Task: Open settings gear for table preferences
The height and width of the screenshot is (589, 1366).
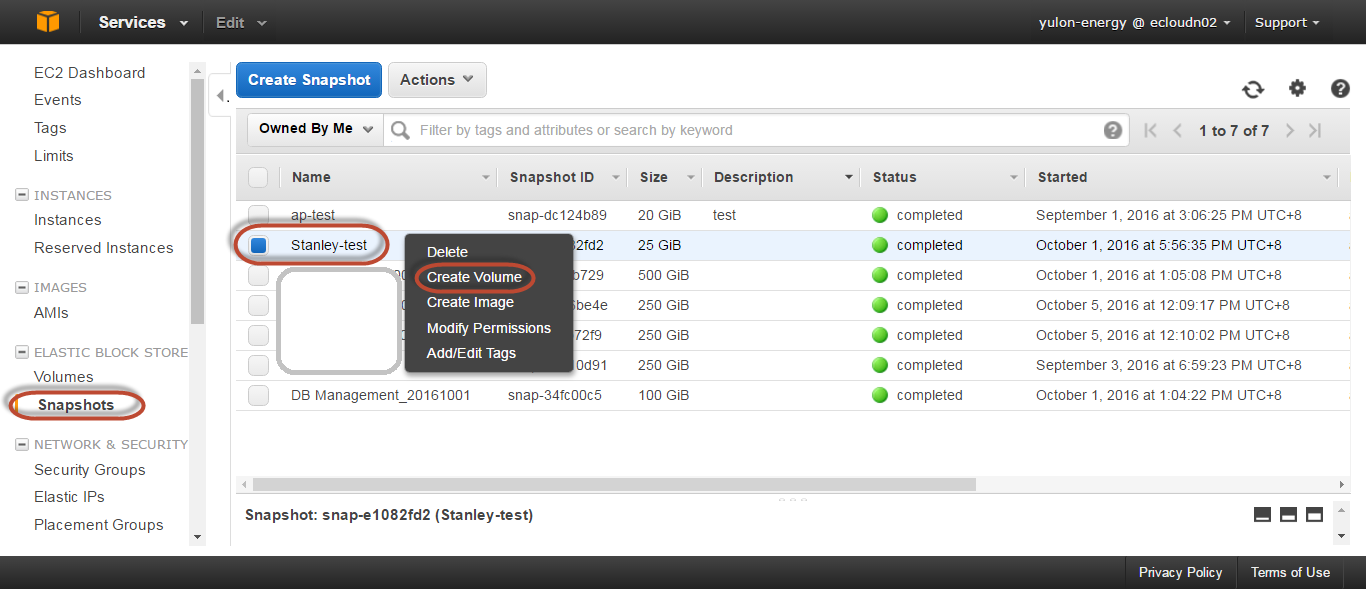Action: [x=1297, y=88]
